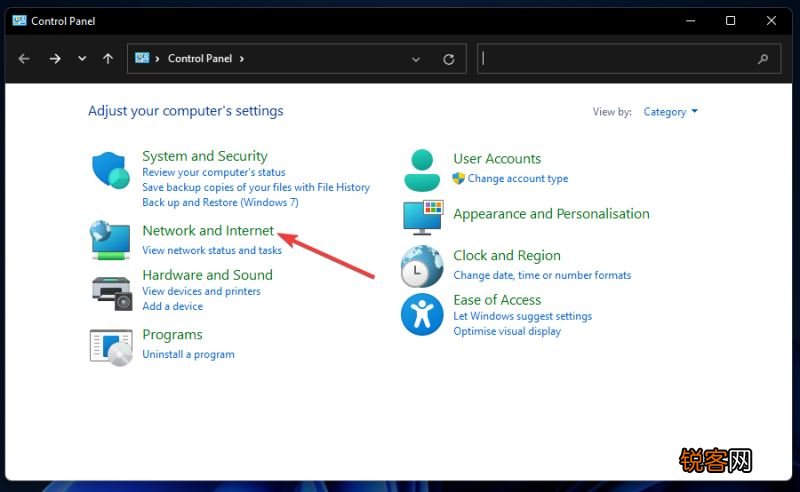Image resolution: width=800 pixels, height=492 pixels.
Task: Maximize the Control Panel window
Action: coord(731,21)
